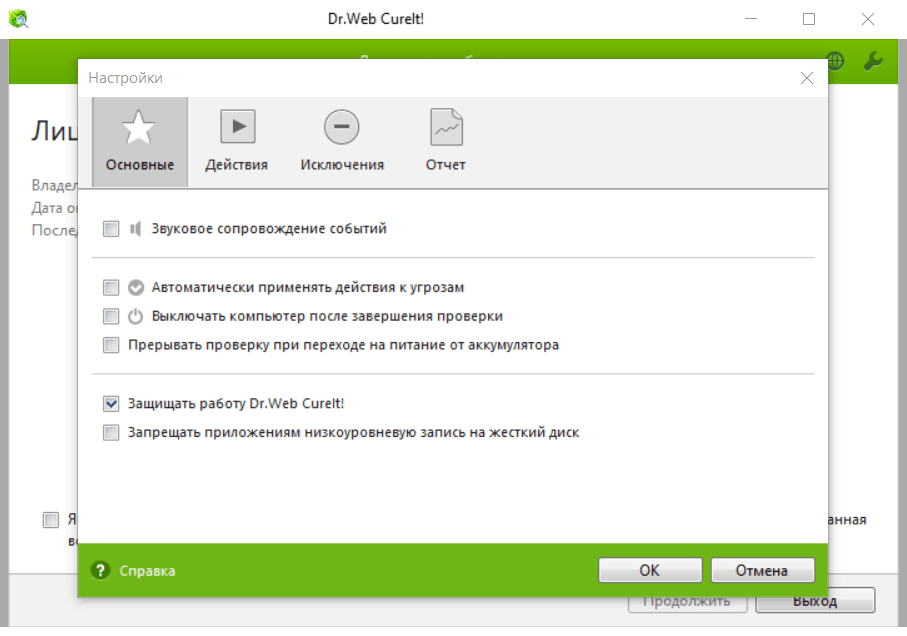The image size is (907, 636).
Task: Uncheck Защищать работу Dr.Web CureIt!
Action: tap(111, 405)
